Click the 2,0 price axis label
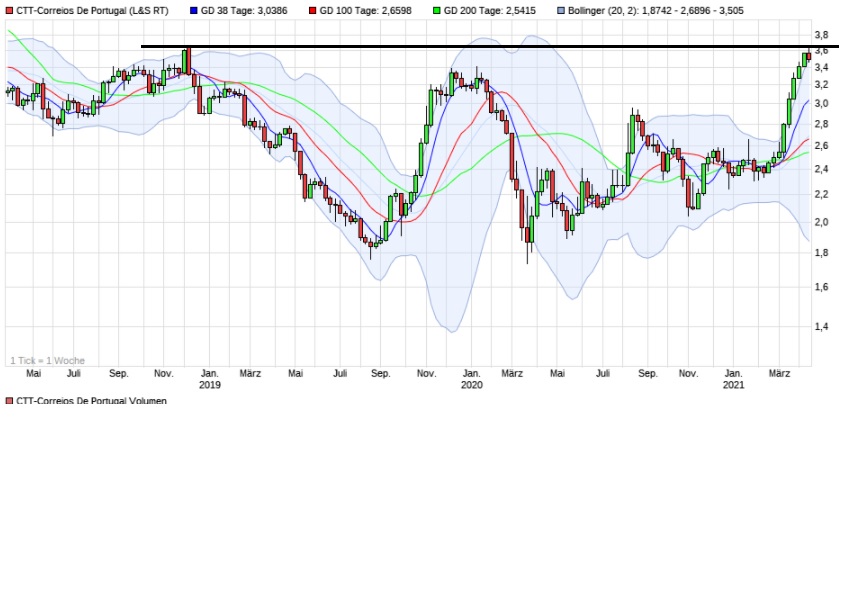The image size is (844, 599). [821, 222]
